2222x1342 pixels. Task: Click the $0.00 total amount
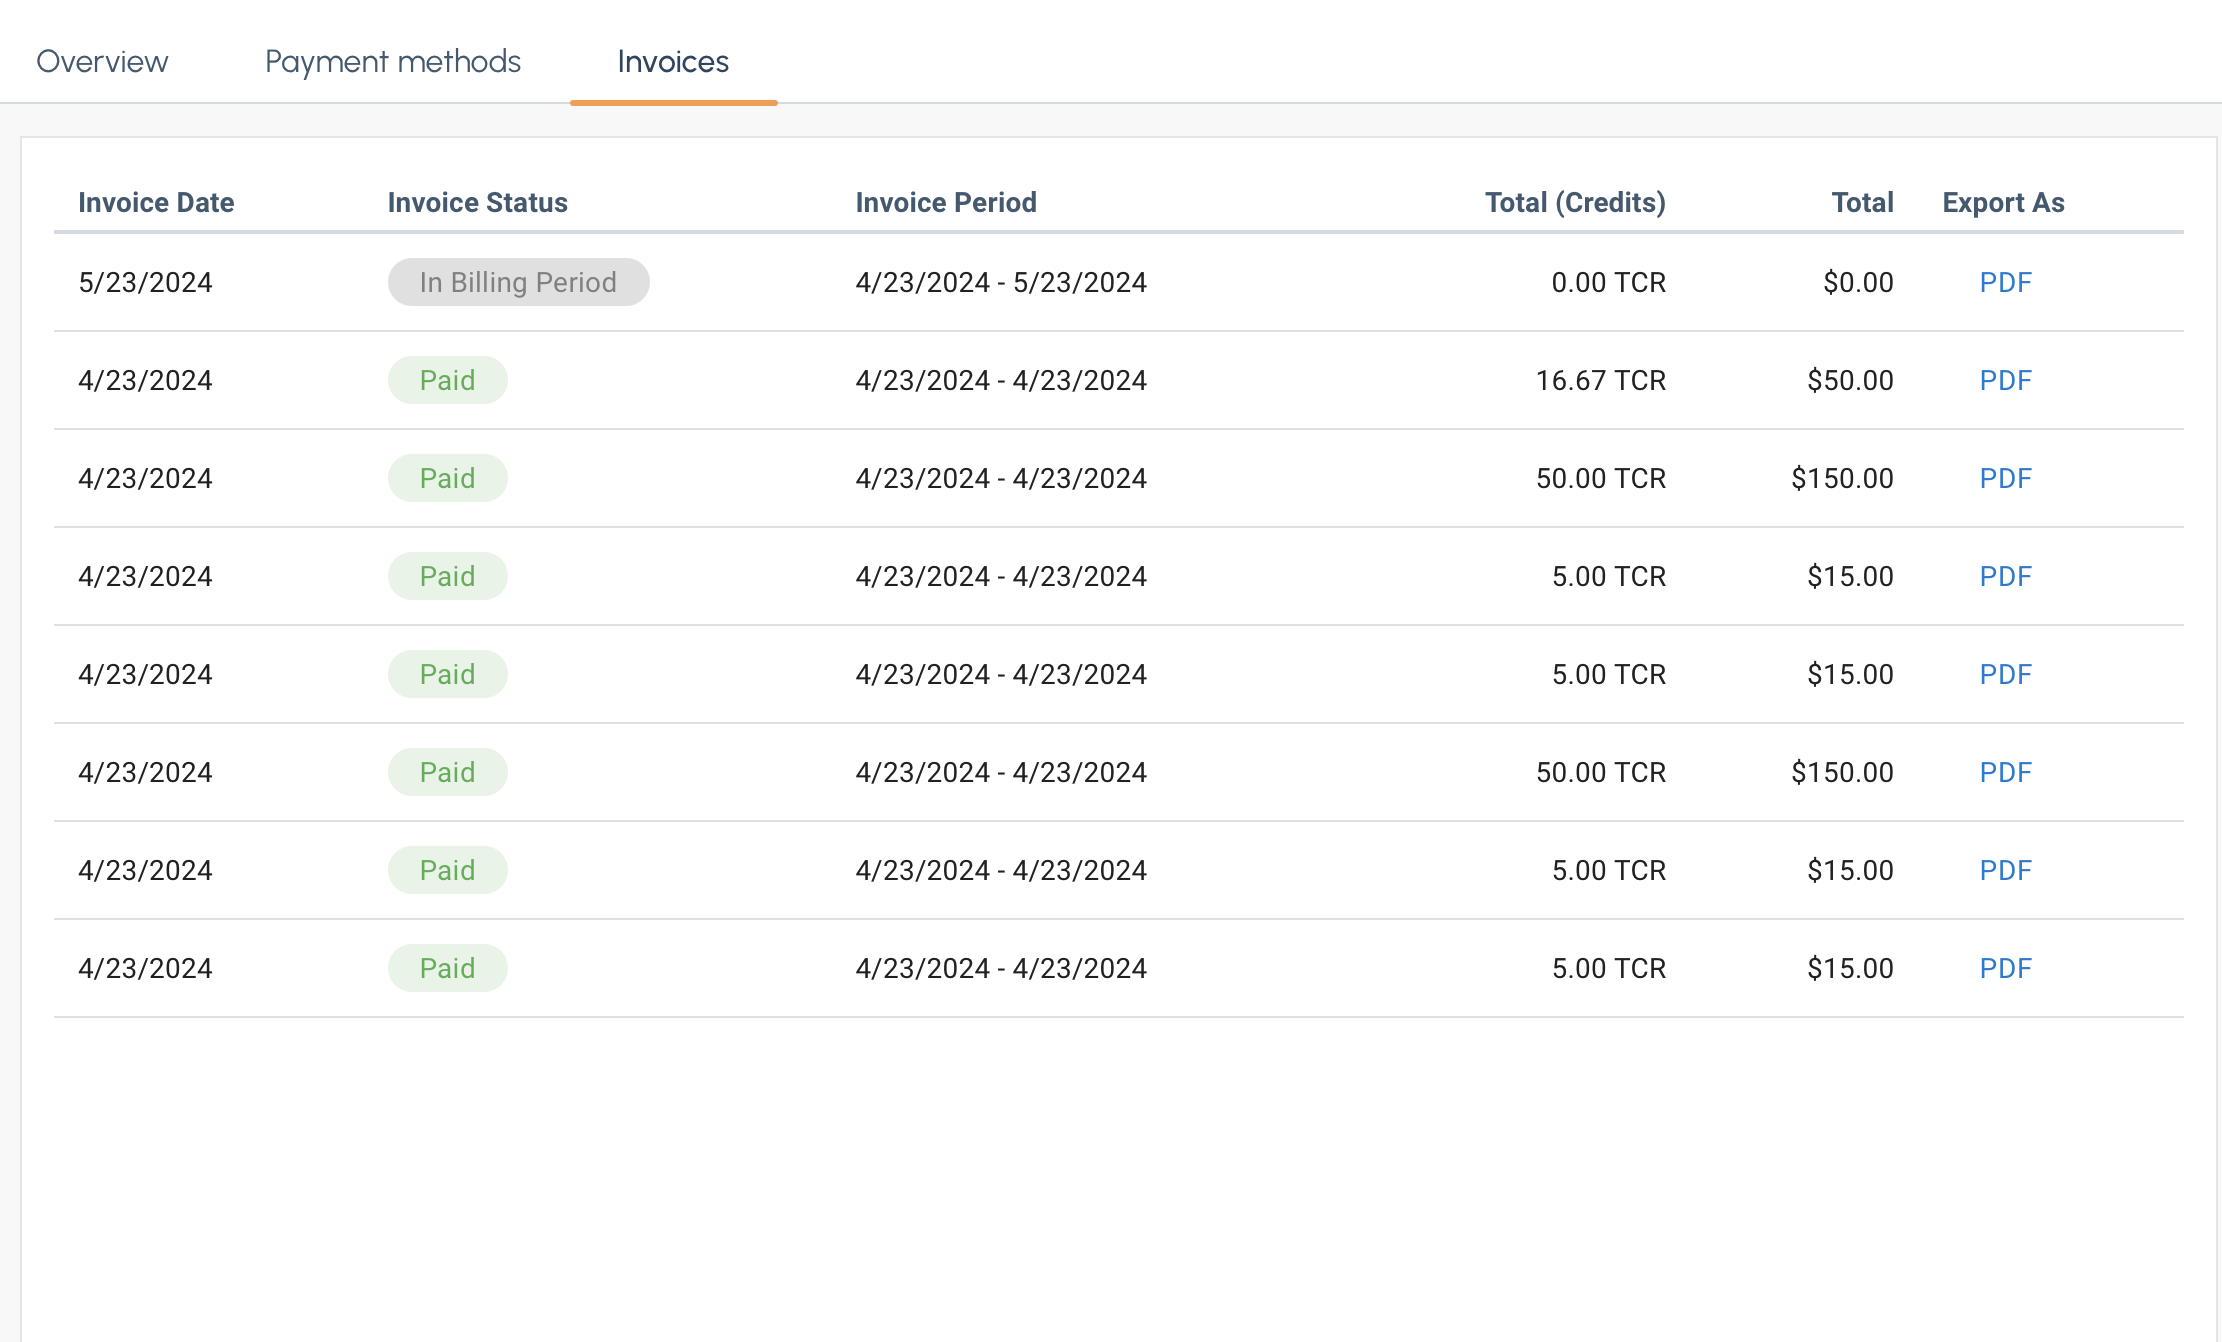click(1858, 283)
